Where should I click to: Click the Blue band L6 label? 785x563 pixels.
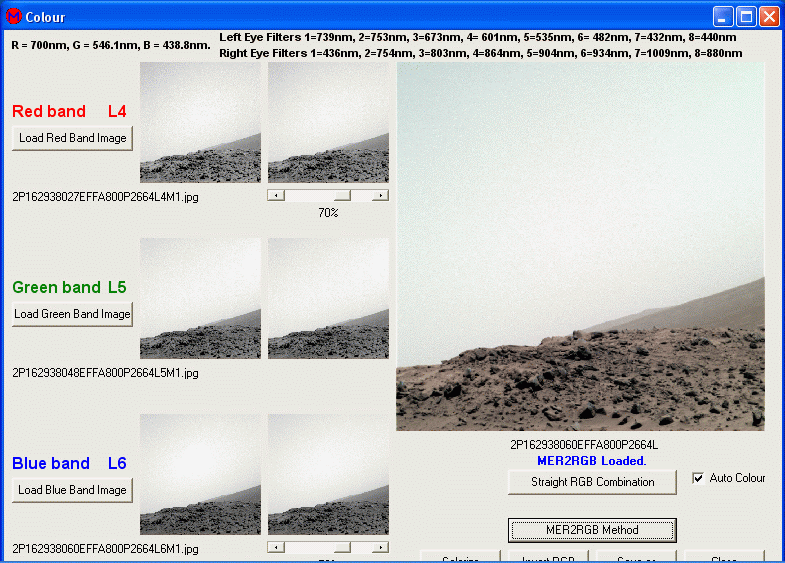click(x=69, y=463)
